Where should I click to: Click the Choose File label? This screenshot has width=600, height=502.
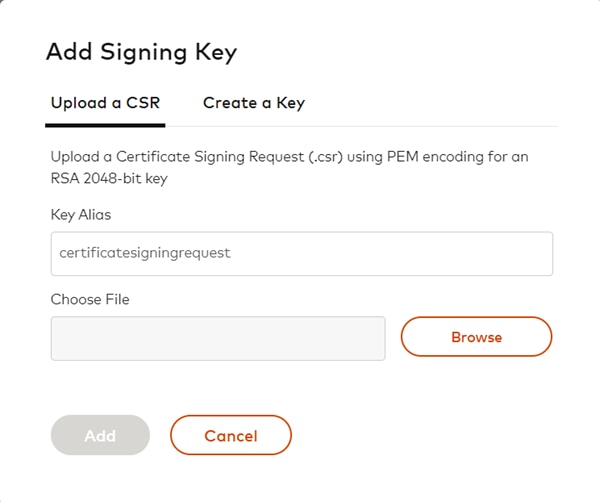click(x=90, y=298)
